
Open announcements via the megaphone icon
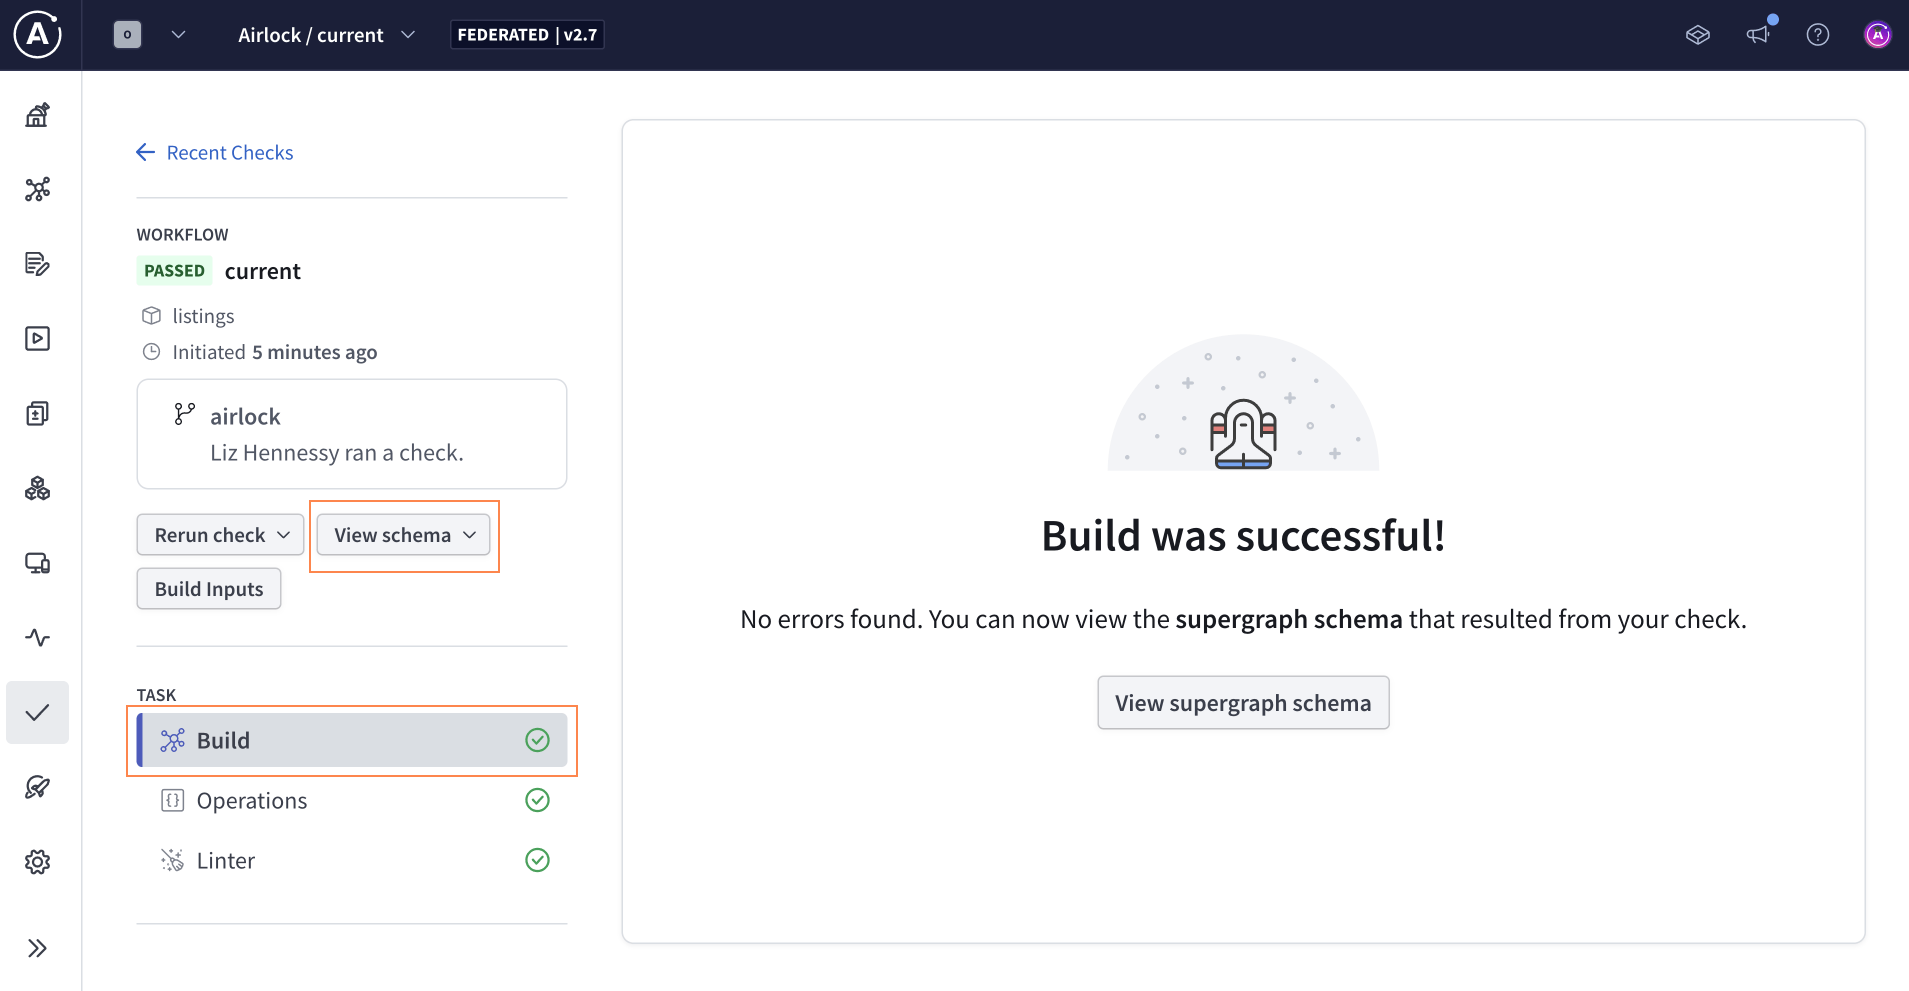point(1758,34)
